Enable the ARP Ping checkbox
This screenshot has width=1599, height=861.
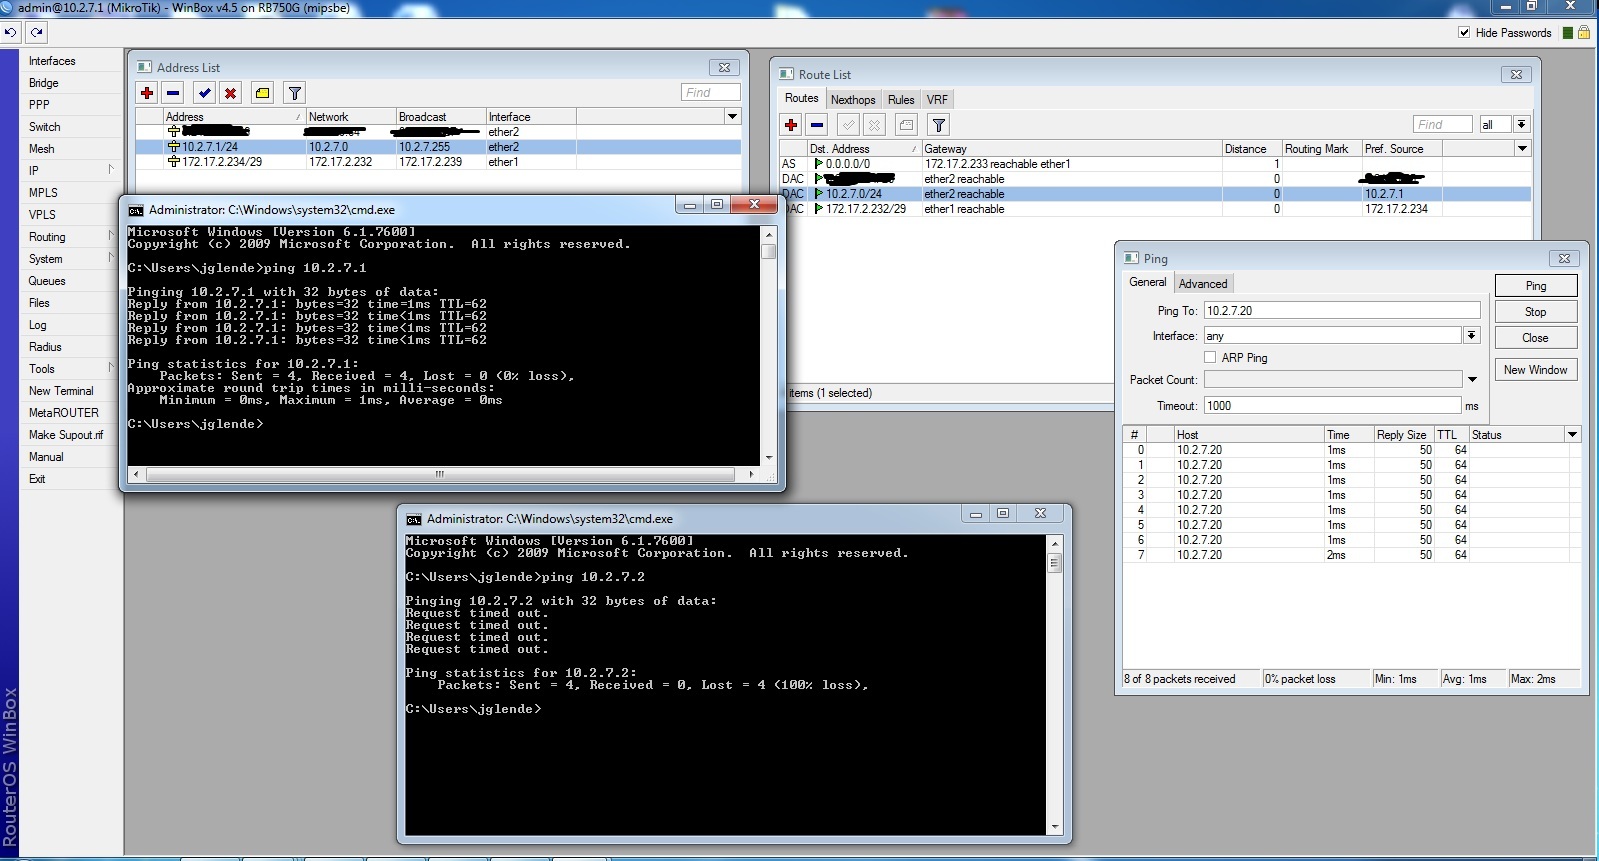pyautogui.click(x=1210, y=357)
